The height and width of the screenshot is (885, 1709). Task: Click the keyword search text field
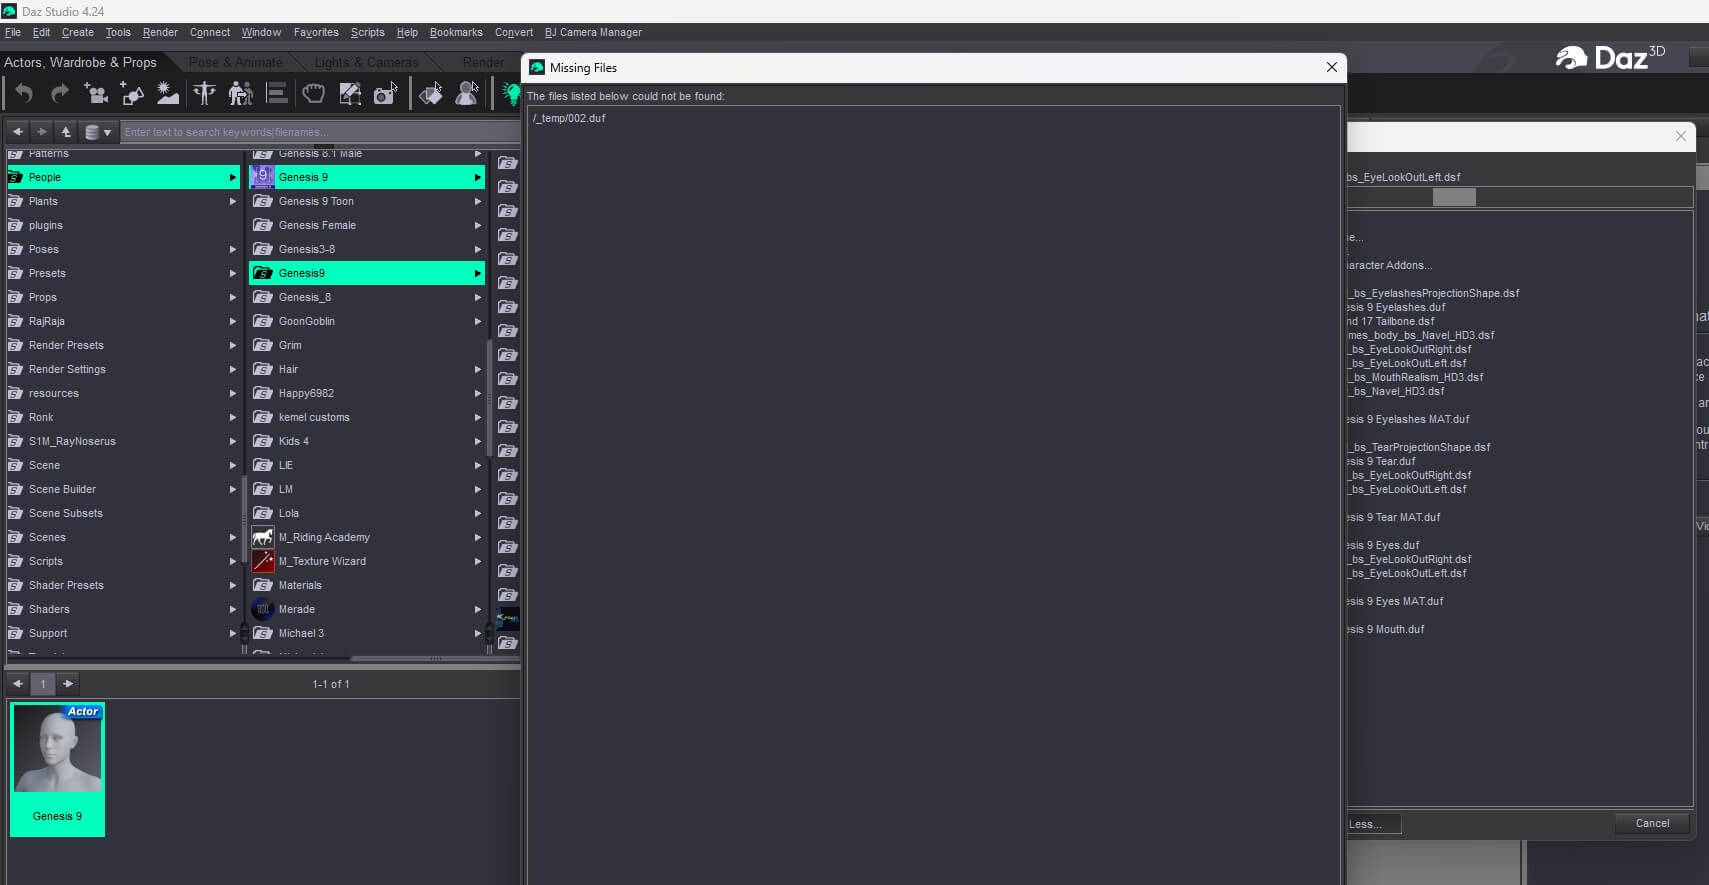click(320, 132)
